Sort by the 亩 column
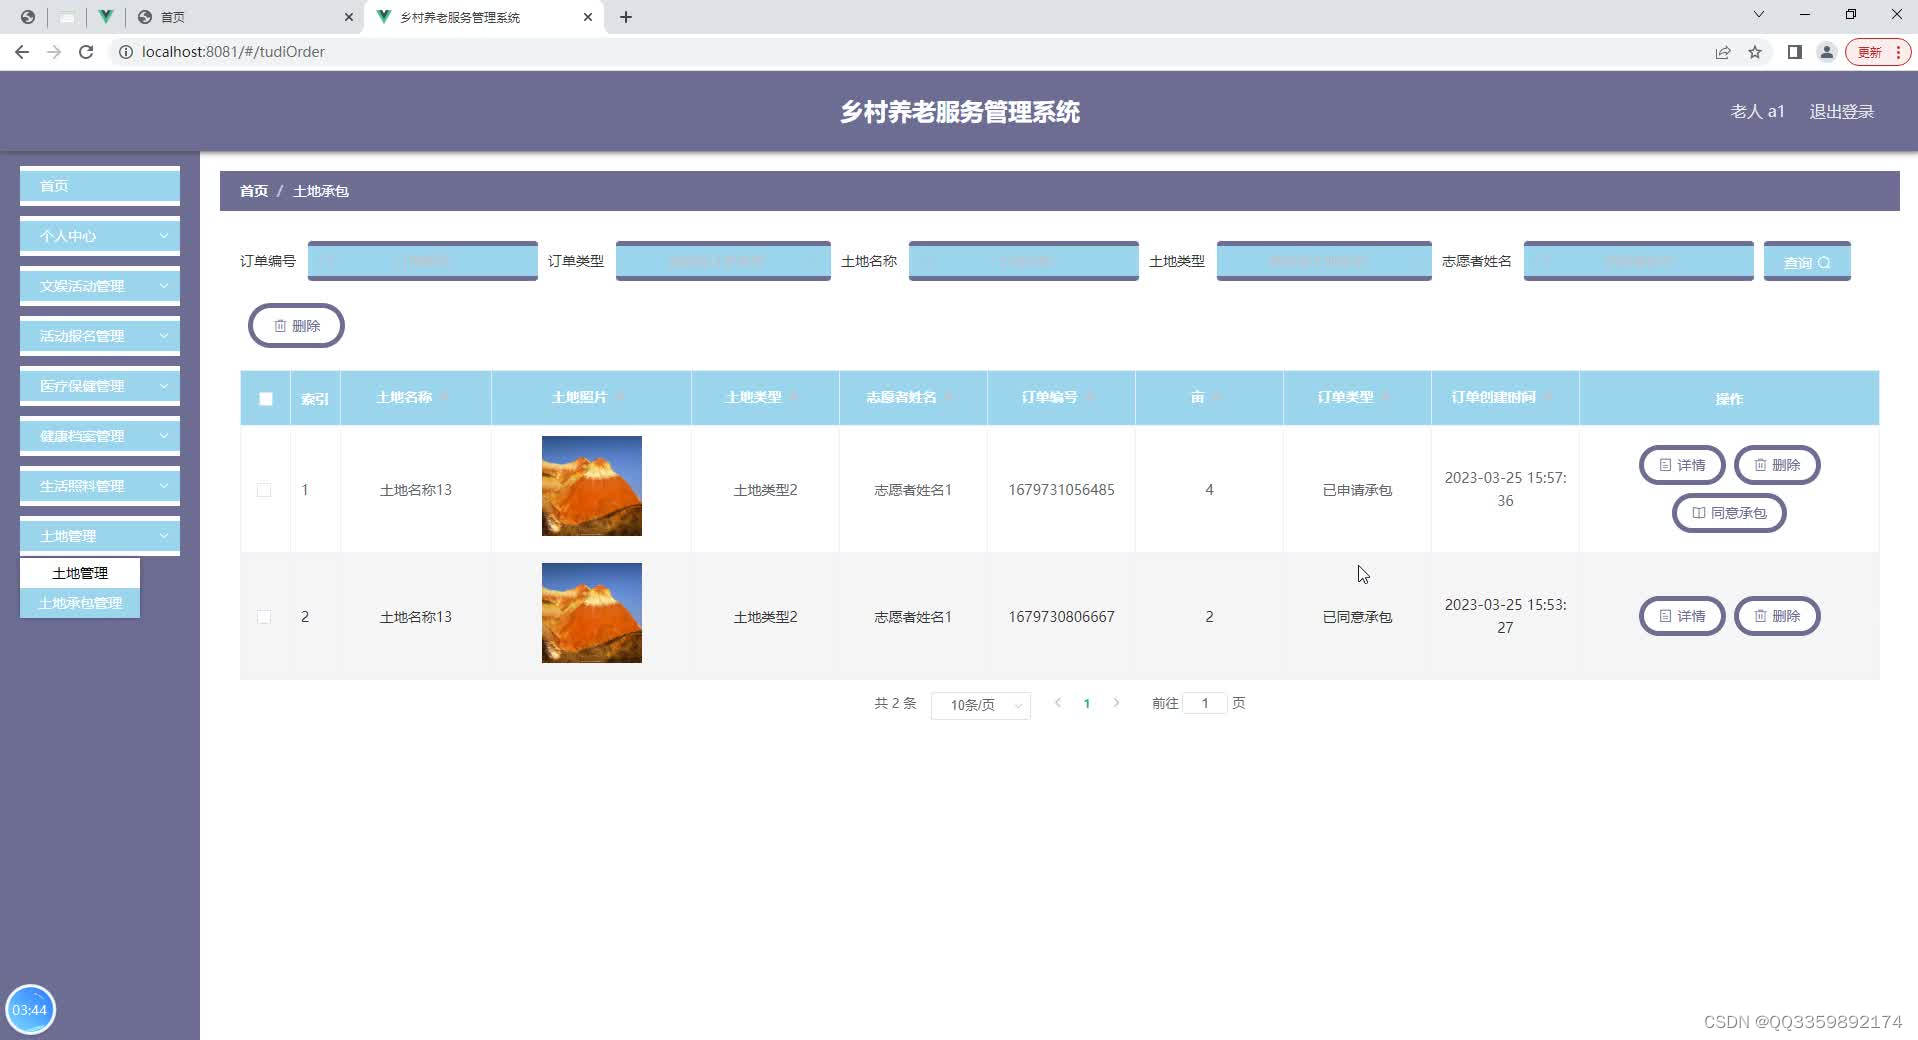 pos(1208,397)
